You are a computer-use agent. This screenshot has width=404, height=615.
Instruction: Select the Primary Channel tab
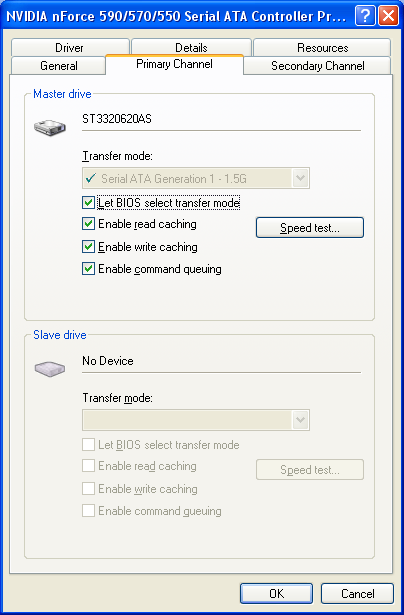click(175, 64)
